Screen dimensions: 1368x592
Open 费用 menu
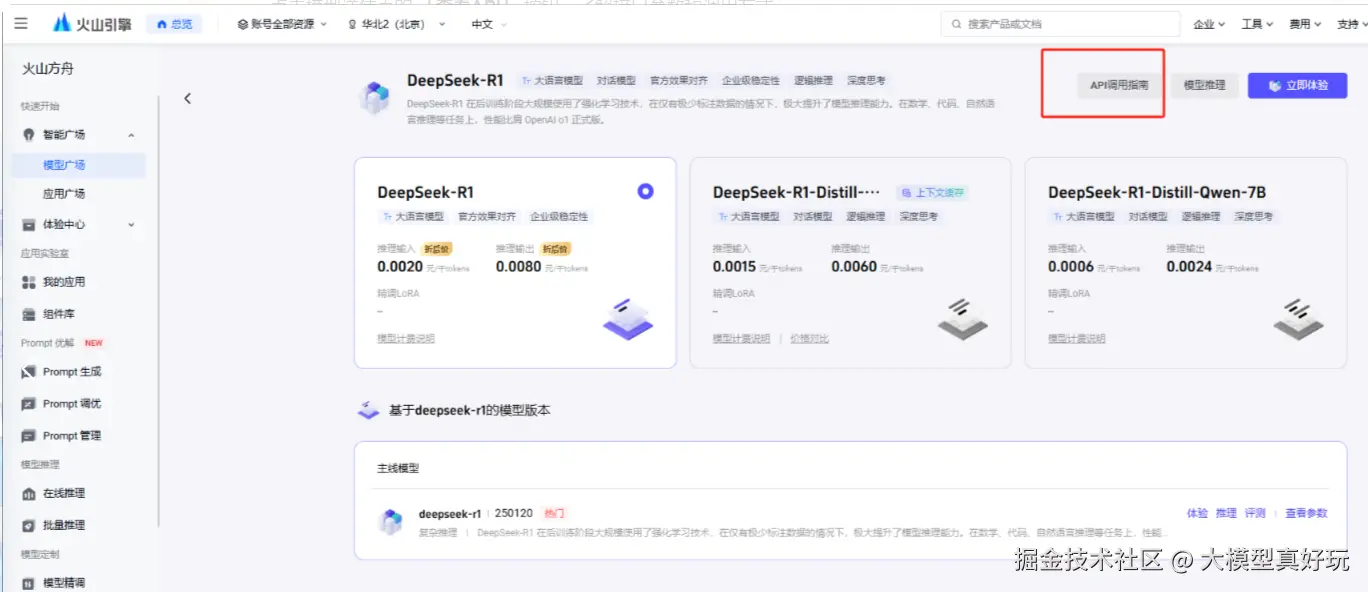1305,24
